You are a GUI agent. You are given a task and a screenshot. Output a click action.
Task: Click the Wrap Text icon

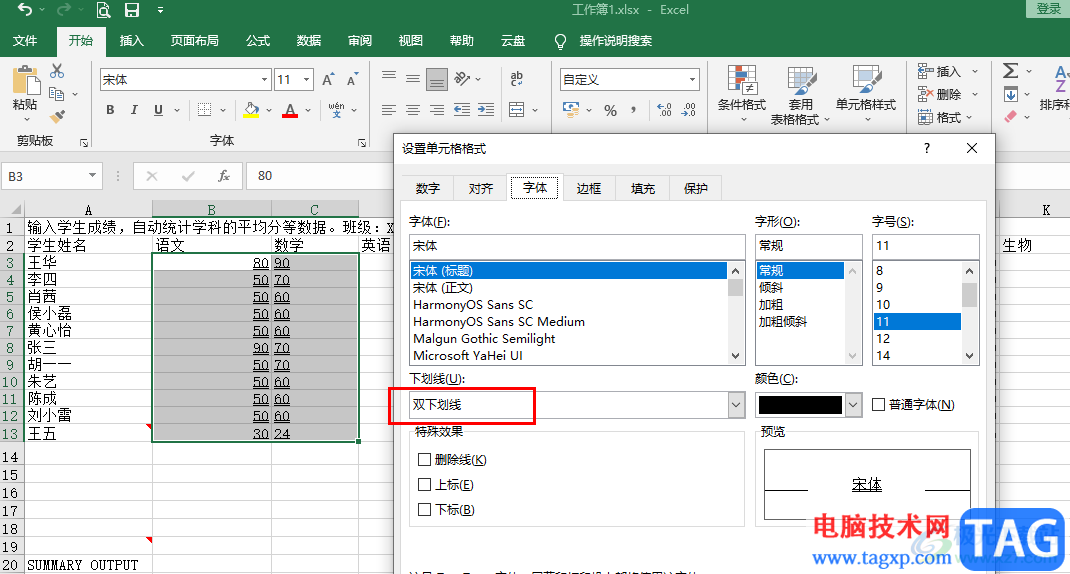(517, 78)
